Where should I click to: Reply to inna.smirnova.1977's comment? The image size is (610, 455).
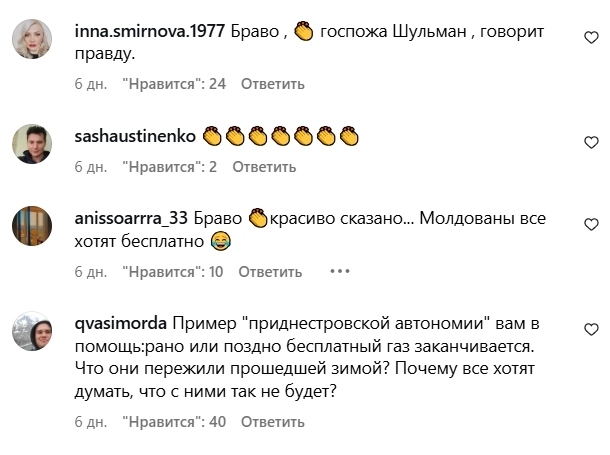tap(270, 84)
